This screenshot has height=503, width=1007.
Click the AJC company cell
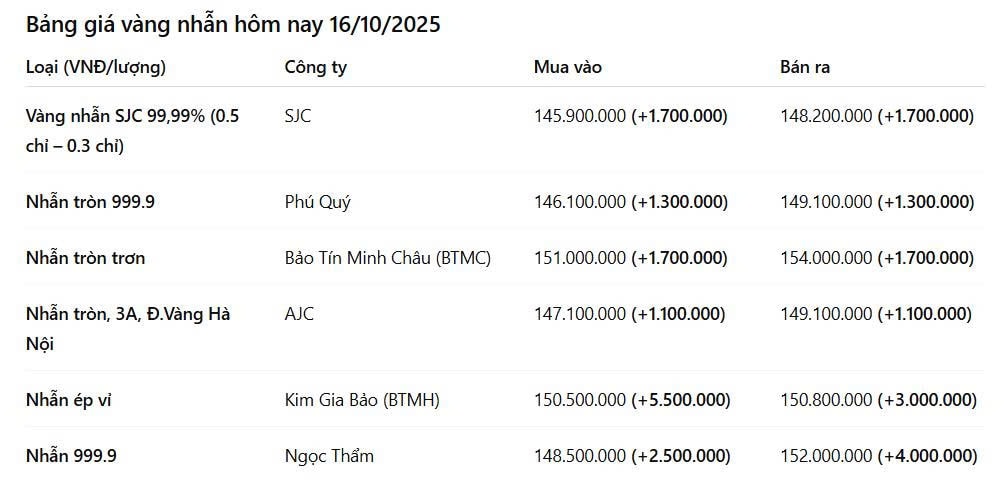pos(299,314)
